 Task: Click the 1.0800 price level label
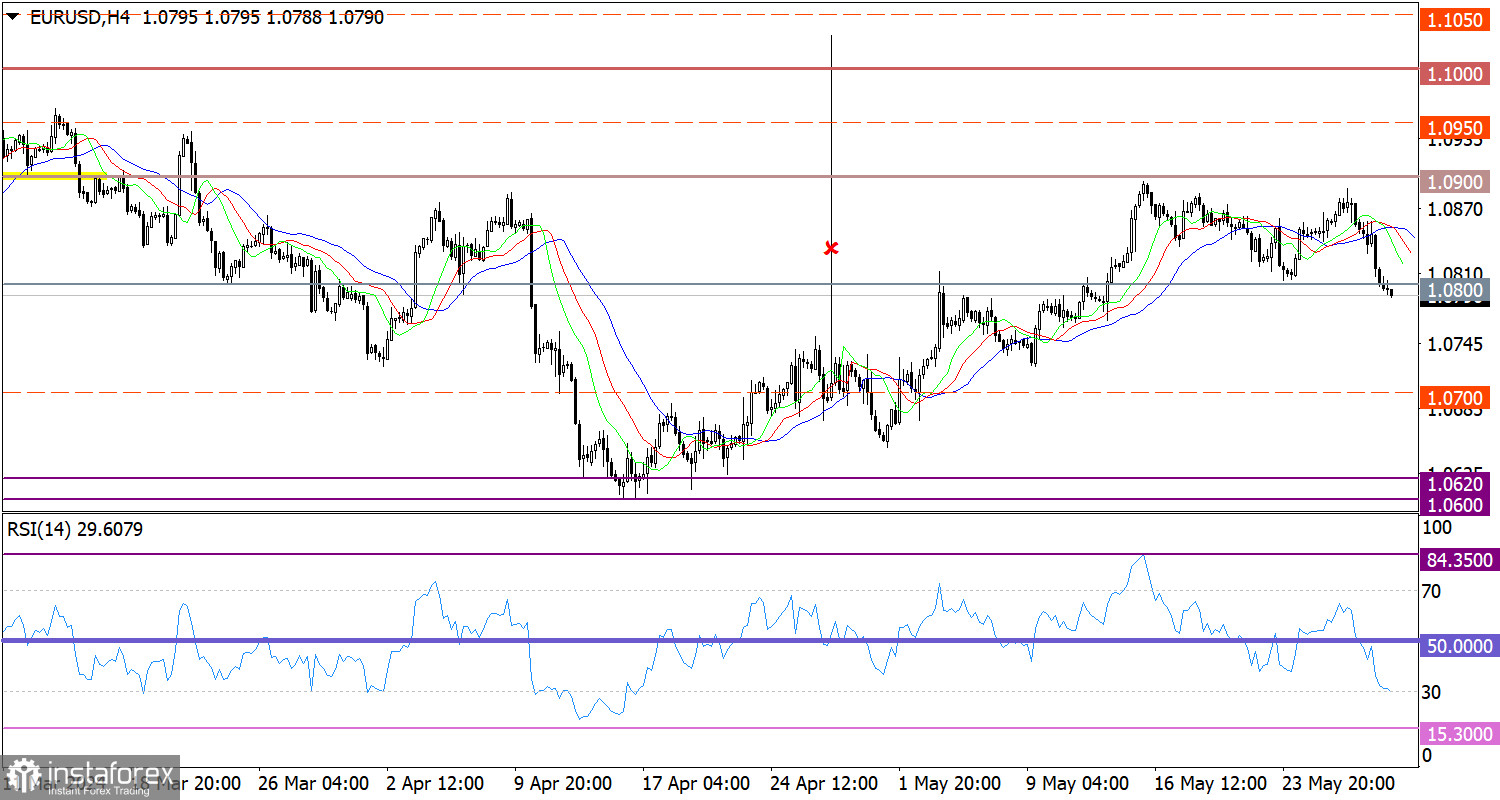coord(1457,290)
